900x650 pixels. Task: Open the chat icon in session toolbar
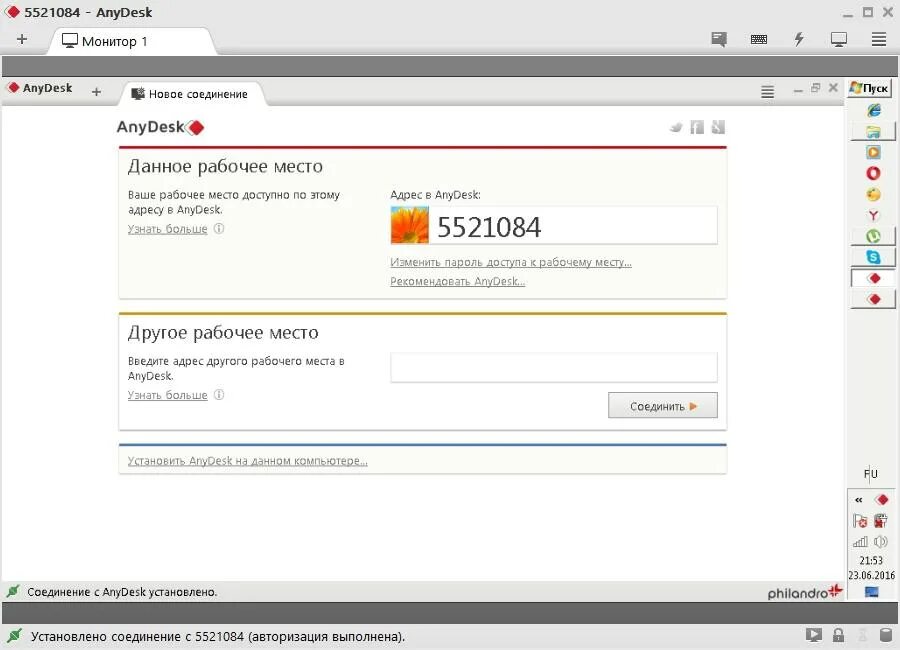[719, 39]
